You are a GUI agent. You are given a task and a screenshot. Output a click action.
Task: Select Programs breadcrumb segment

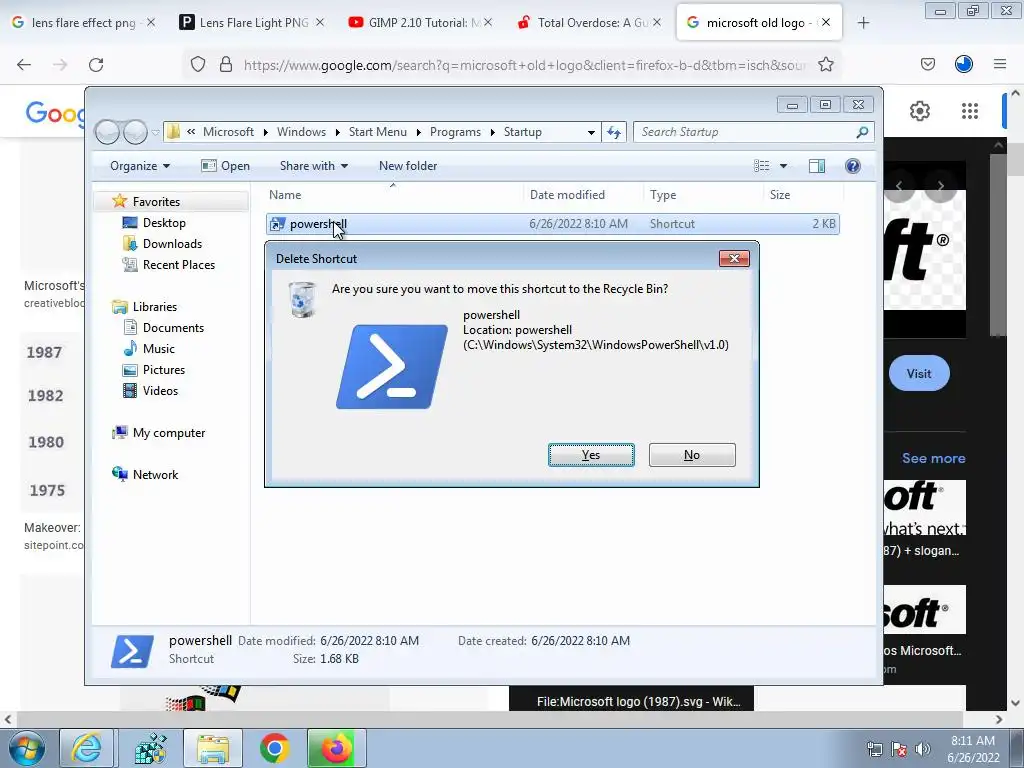click(455, 132)
